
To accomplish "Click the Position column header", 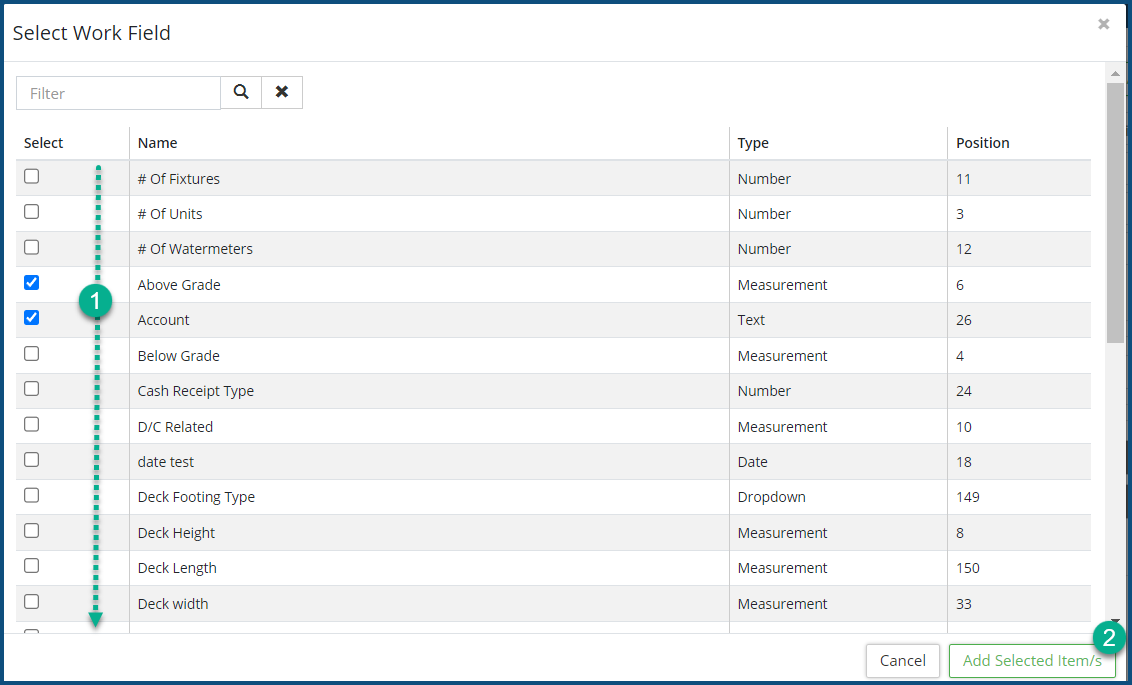I will [x=982, y=143].
